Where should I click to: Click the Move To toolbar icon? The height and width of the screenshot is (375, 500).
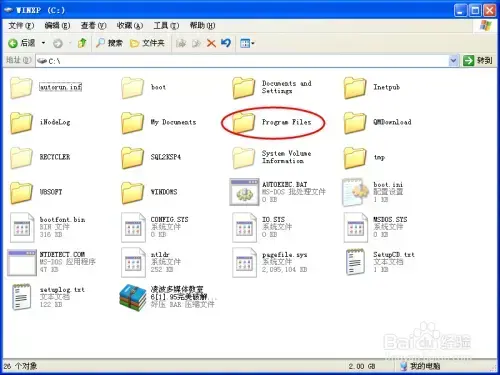[181, 43]
